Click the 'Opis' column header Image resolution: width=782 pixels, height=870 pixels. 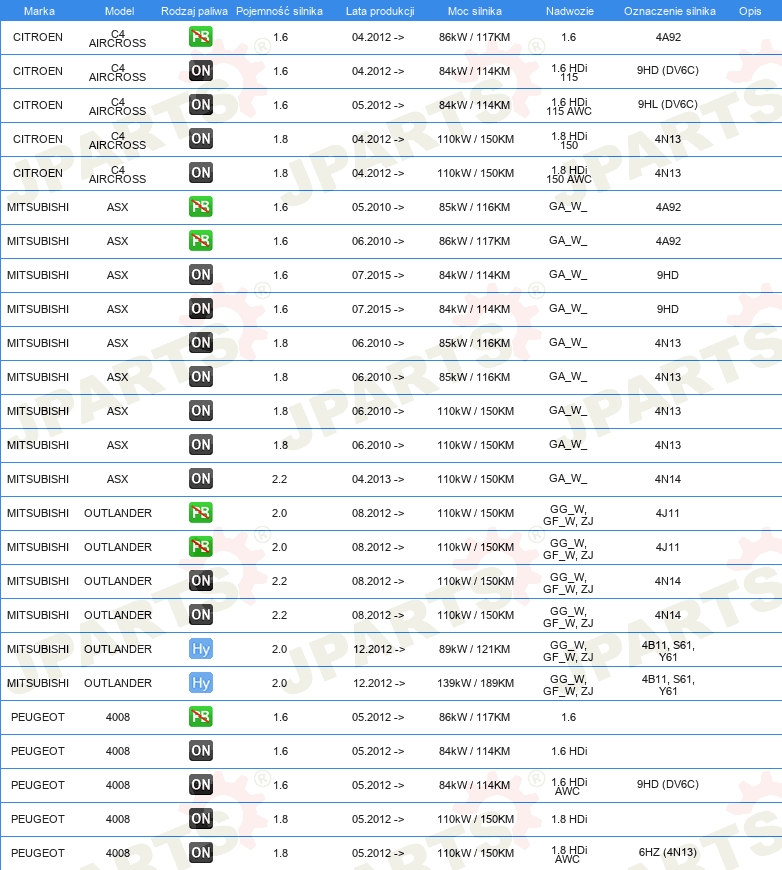[x=750, y=11]
